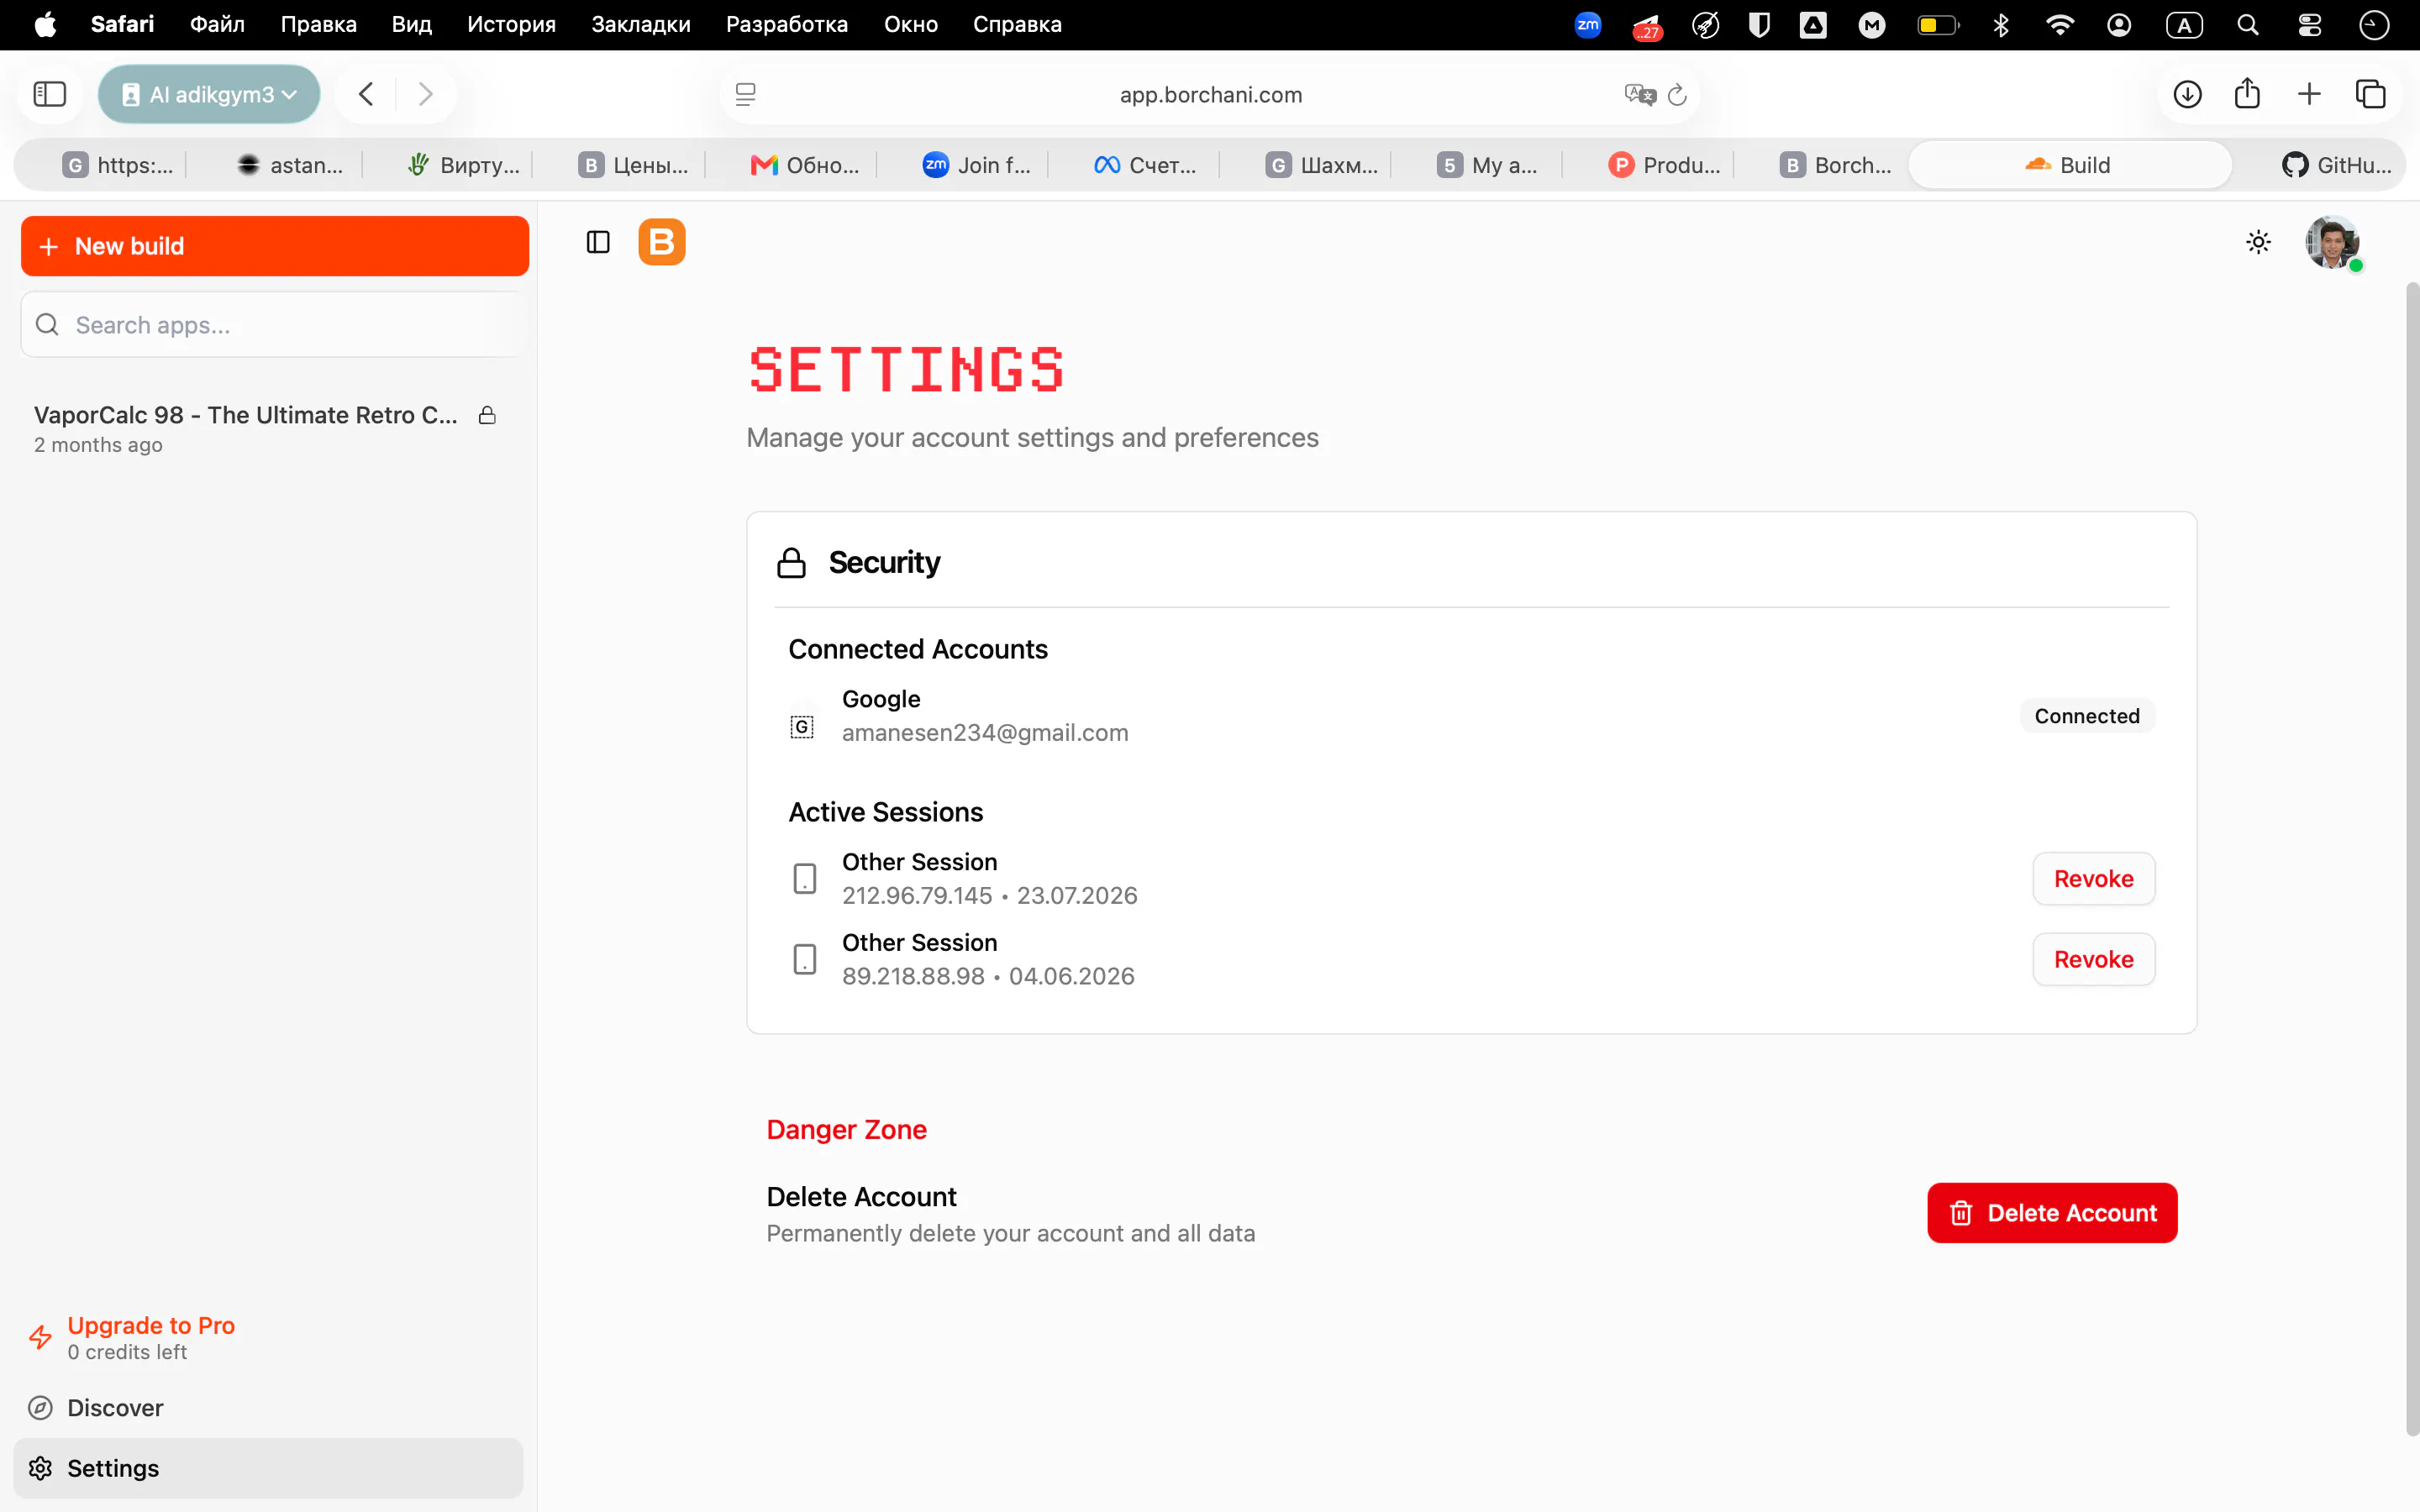This screenshot has height=1512, width=2420.
Task: Switch to the Обно... Gmail tab
Action: coord(805,165)
